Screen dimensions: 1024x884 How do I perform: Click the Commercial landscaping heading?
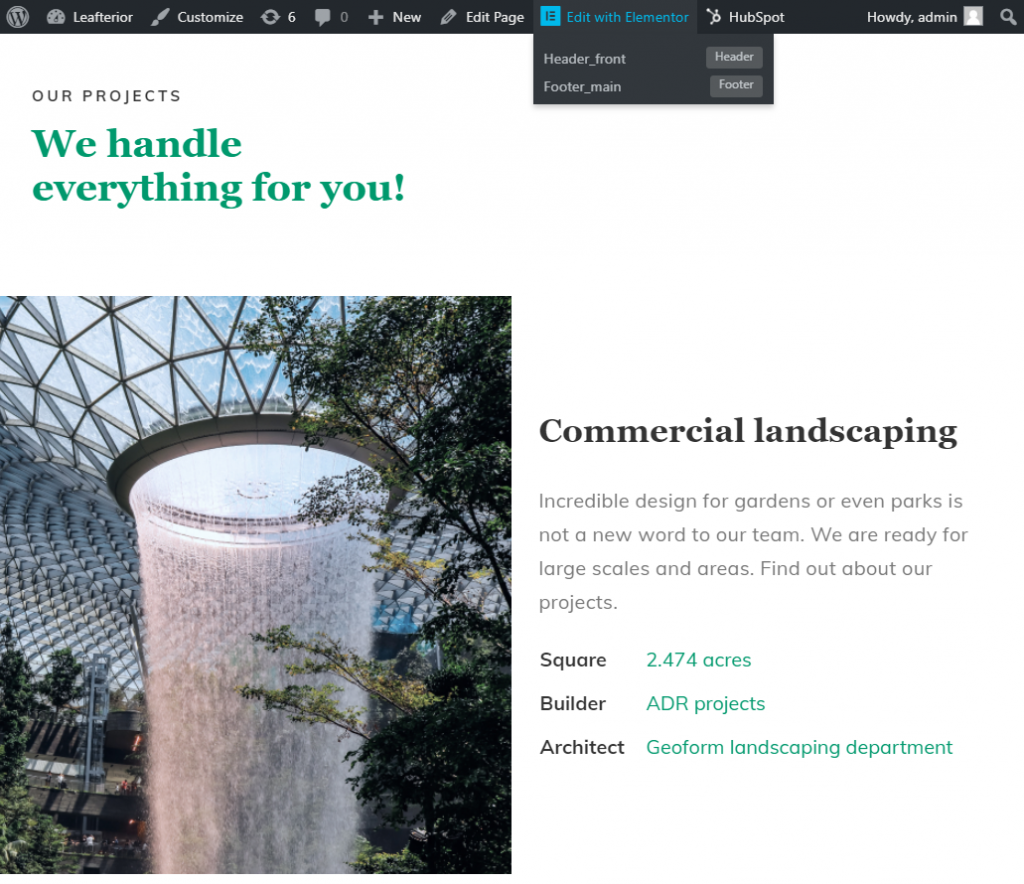[x=747, y=431]
